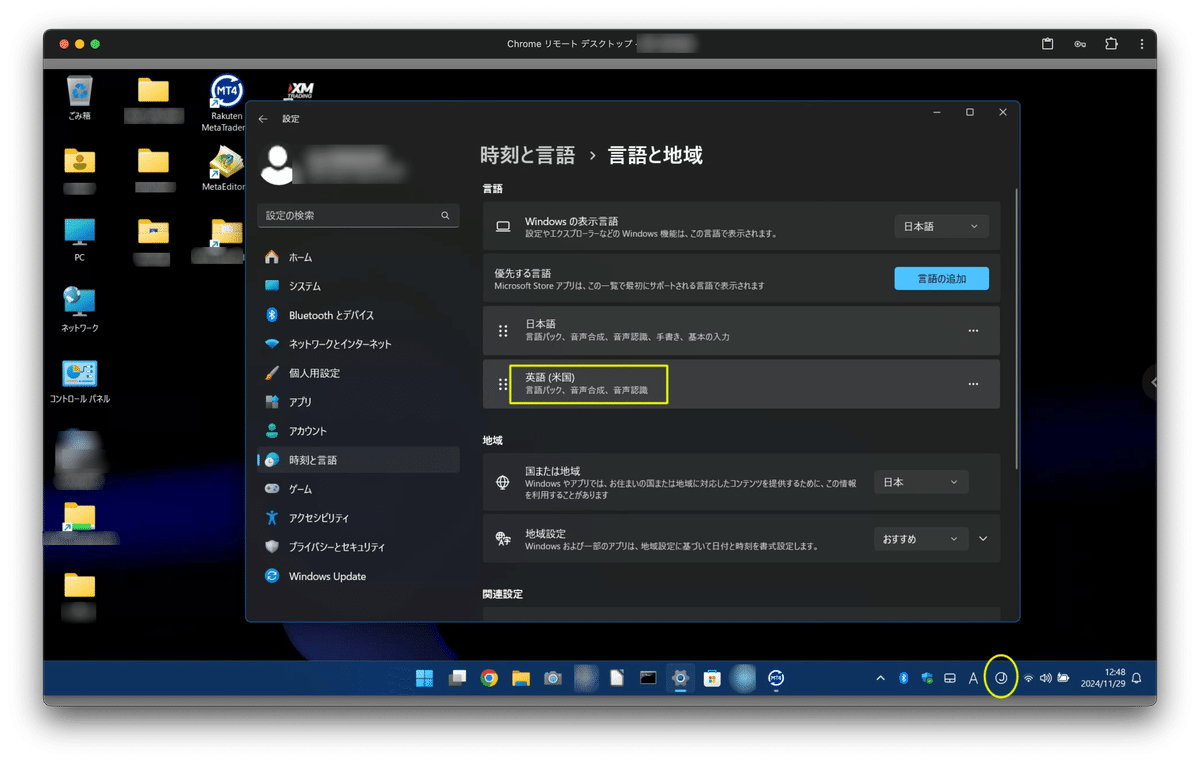Open the 国または地域 dropdown showing 日本
The image size is (1200, 763).
[921, 482]
